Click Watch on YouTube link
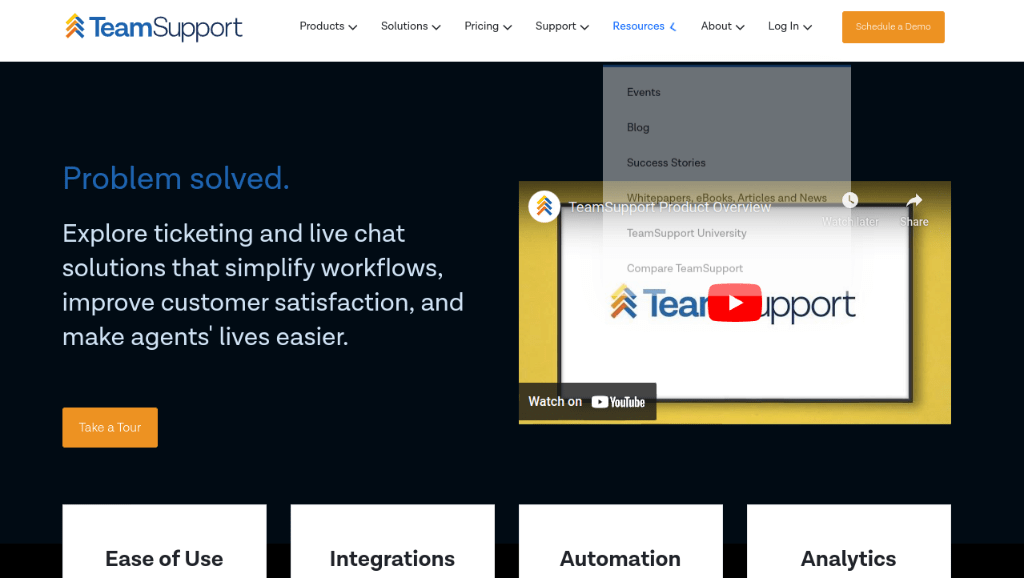 point(587,402)
